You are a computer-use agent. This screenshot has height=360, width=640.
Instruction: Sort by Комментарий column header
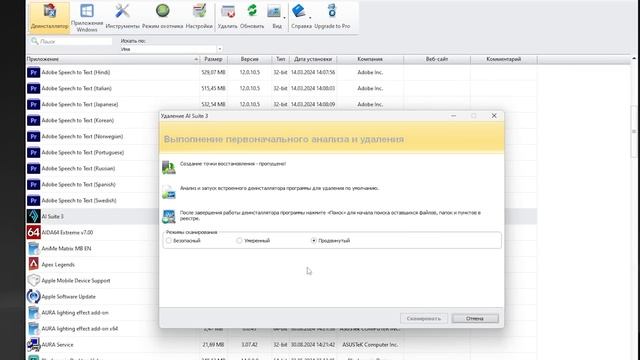[x=504, y=59]
